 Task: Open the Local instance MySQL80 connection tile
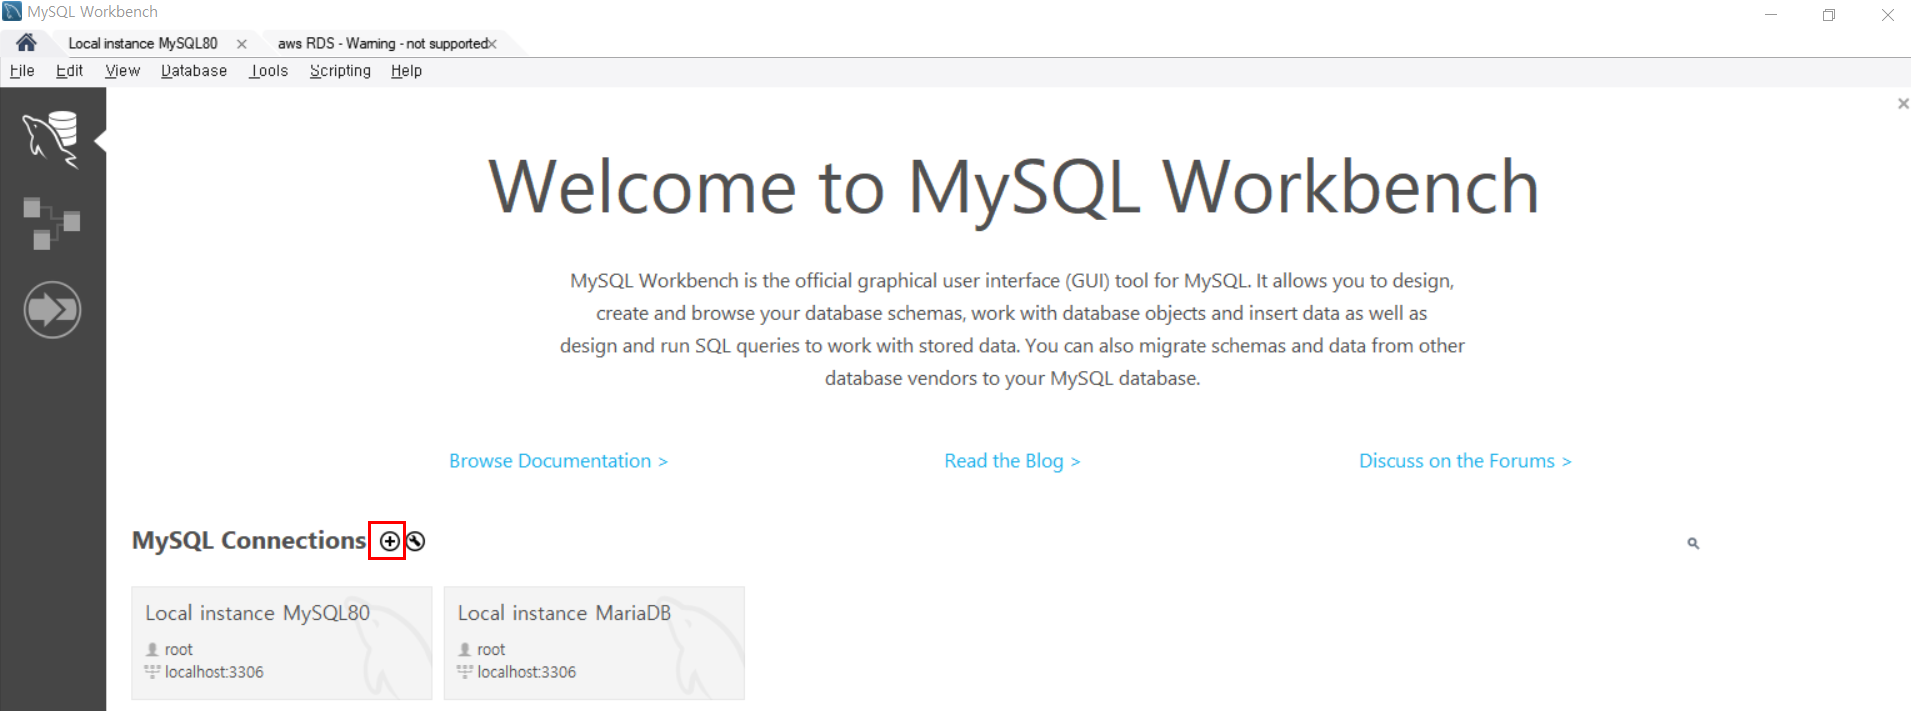coord(282,643)
